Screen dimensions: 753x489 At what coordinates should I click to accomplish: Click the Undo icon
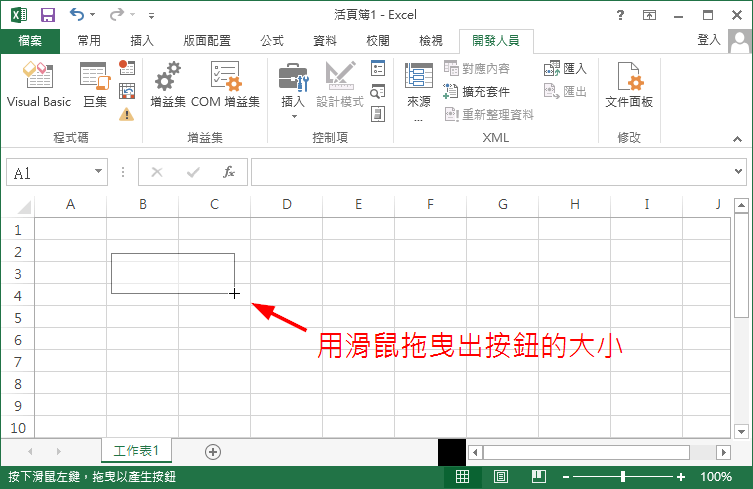pos(77,15)
